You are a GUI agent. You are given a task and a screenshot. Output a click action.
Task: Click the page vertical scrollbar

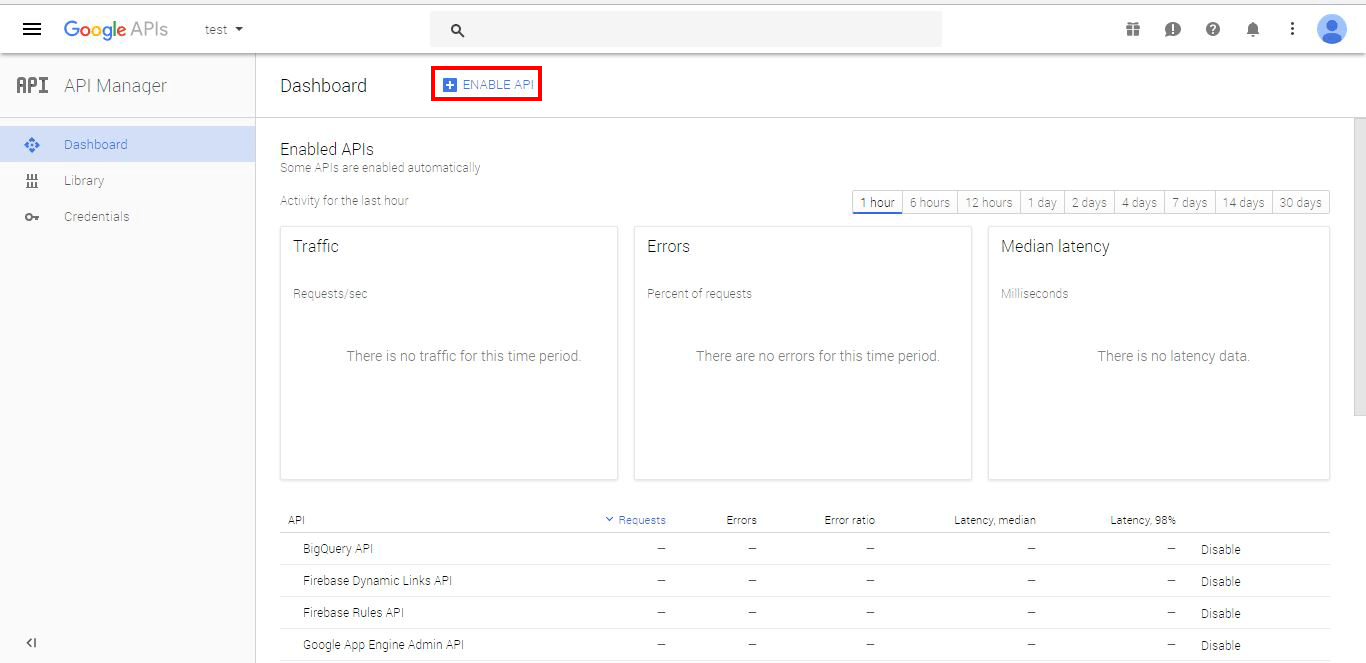(1359, 268)
